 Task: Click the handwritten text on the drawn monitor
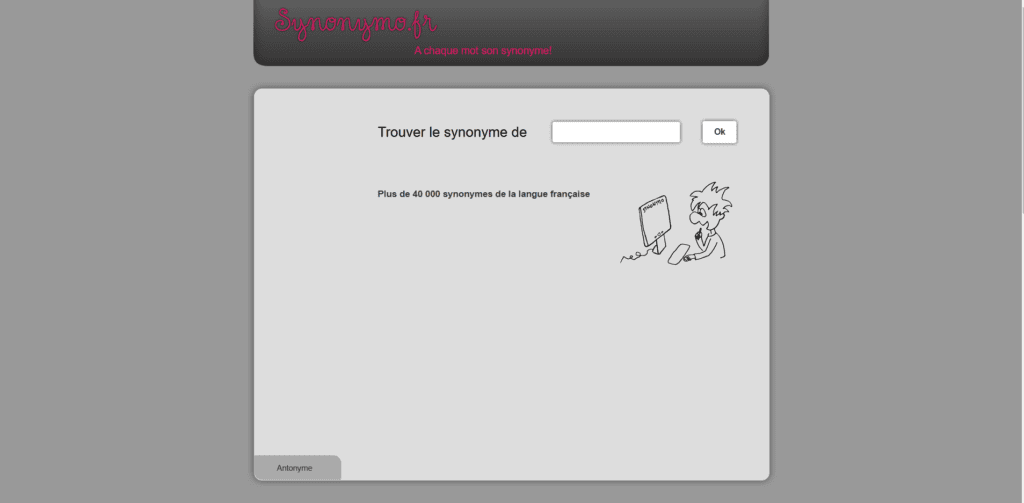click(653, 204)
